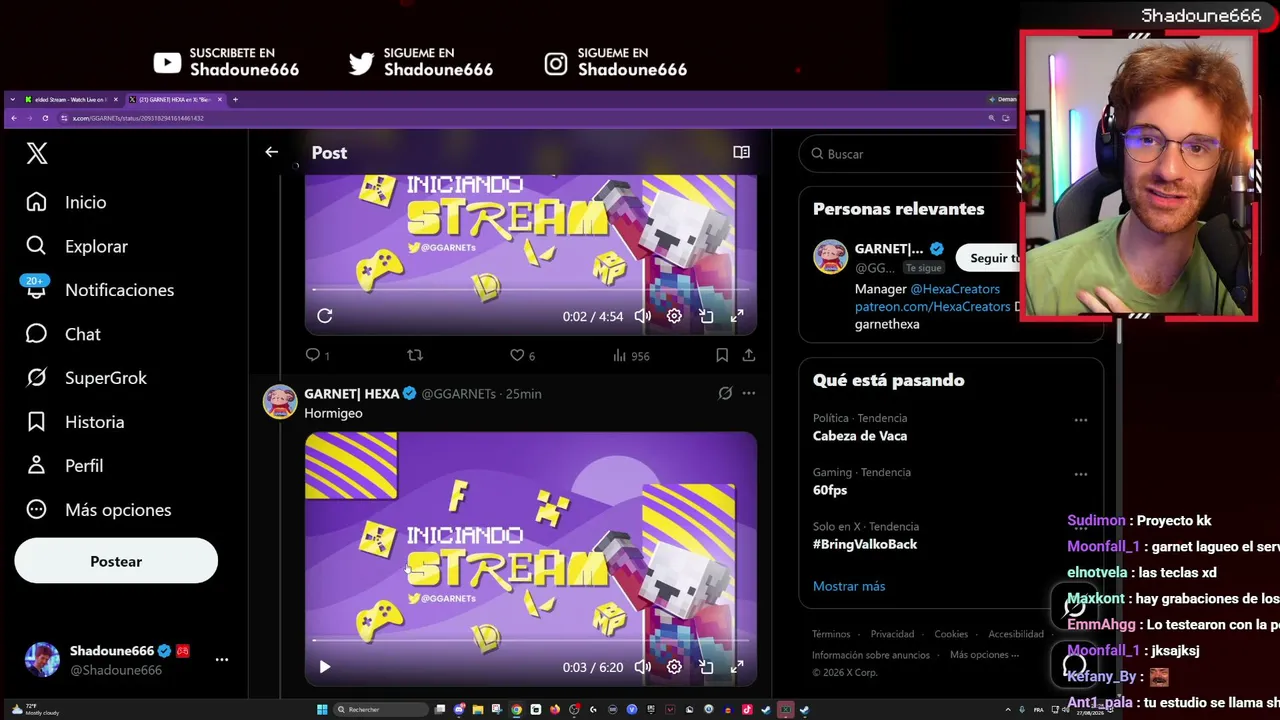This screenshot has height=720, width=1280.
Task: Seek on the 6:20 video progress bar
Action: coord(530,641)
